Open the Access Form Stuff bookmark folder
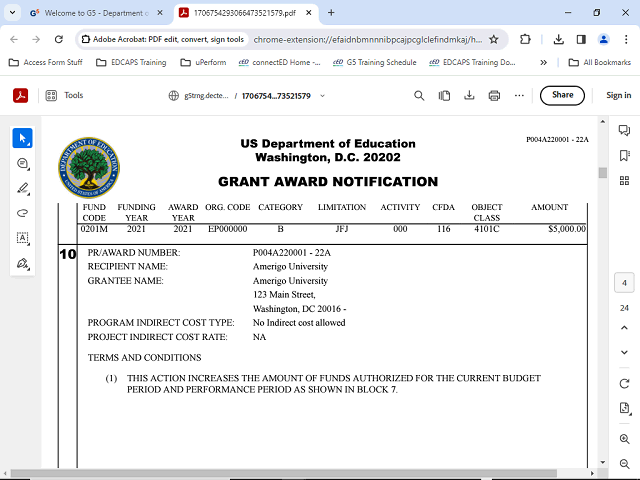 point(46,62)
